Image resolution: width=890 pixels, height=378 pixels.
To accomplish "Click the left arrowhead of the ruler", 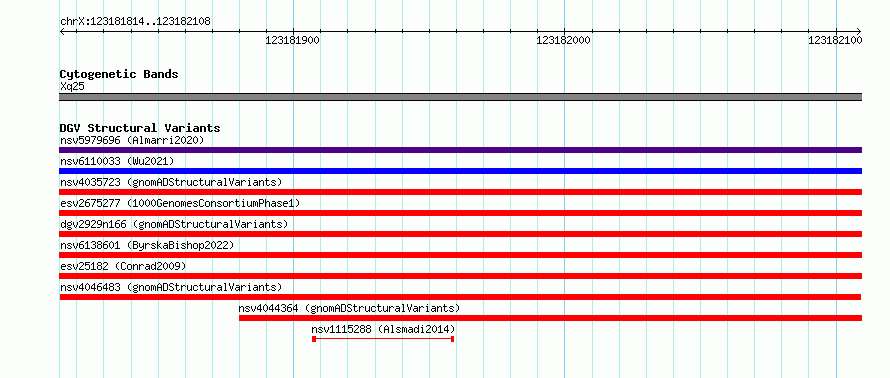I will click(62, 31).
